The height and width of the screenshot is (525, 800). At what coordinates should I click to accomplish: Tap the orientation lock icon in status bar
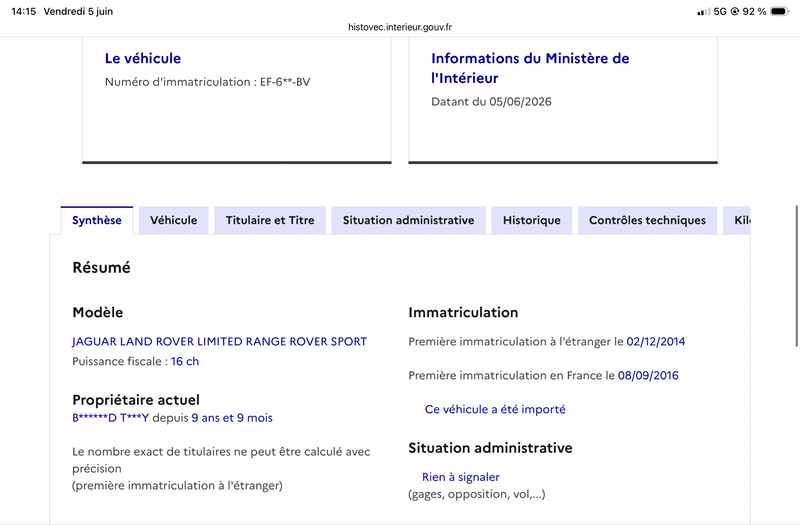click(735, 11)
